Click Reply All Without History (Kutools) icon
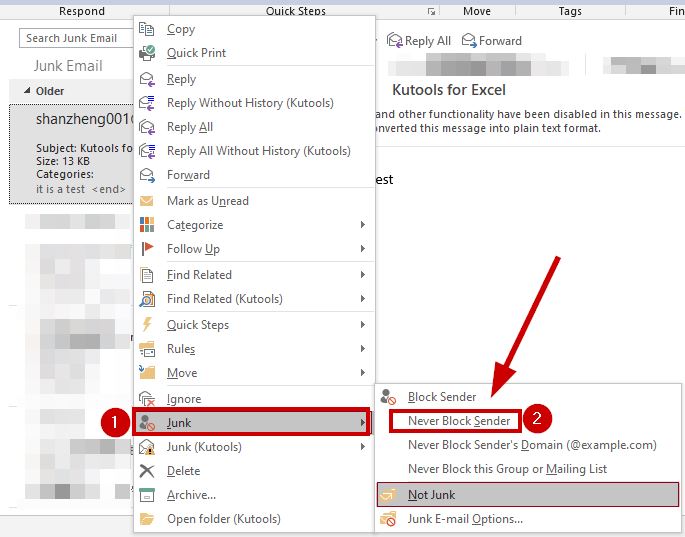The width and height of the screenshot is (685, 537). 147,151
